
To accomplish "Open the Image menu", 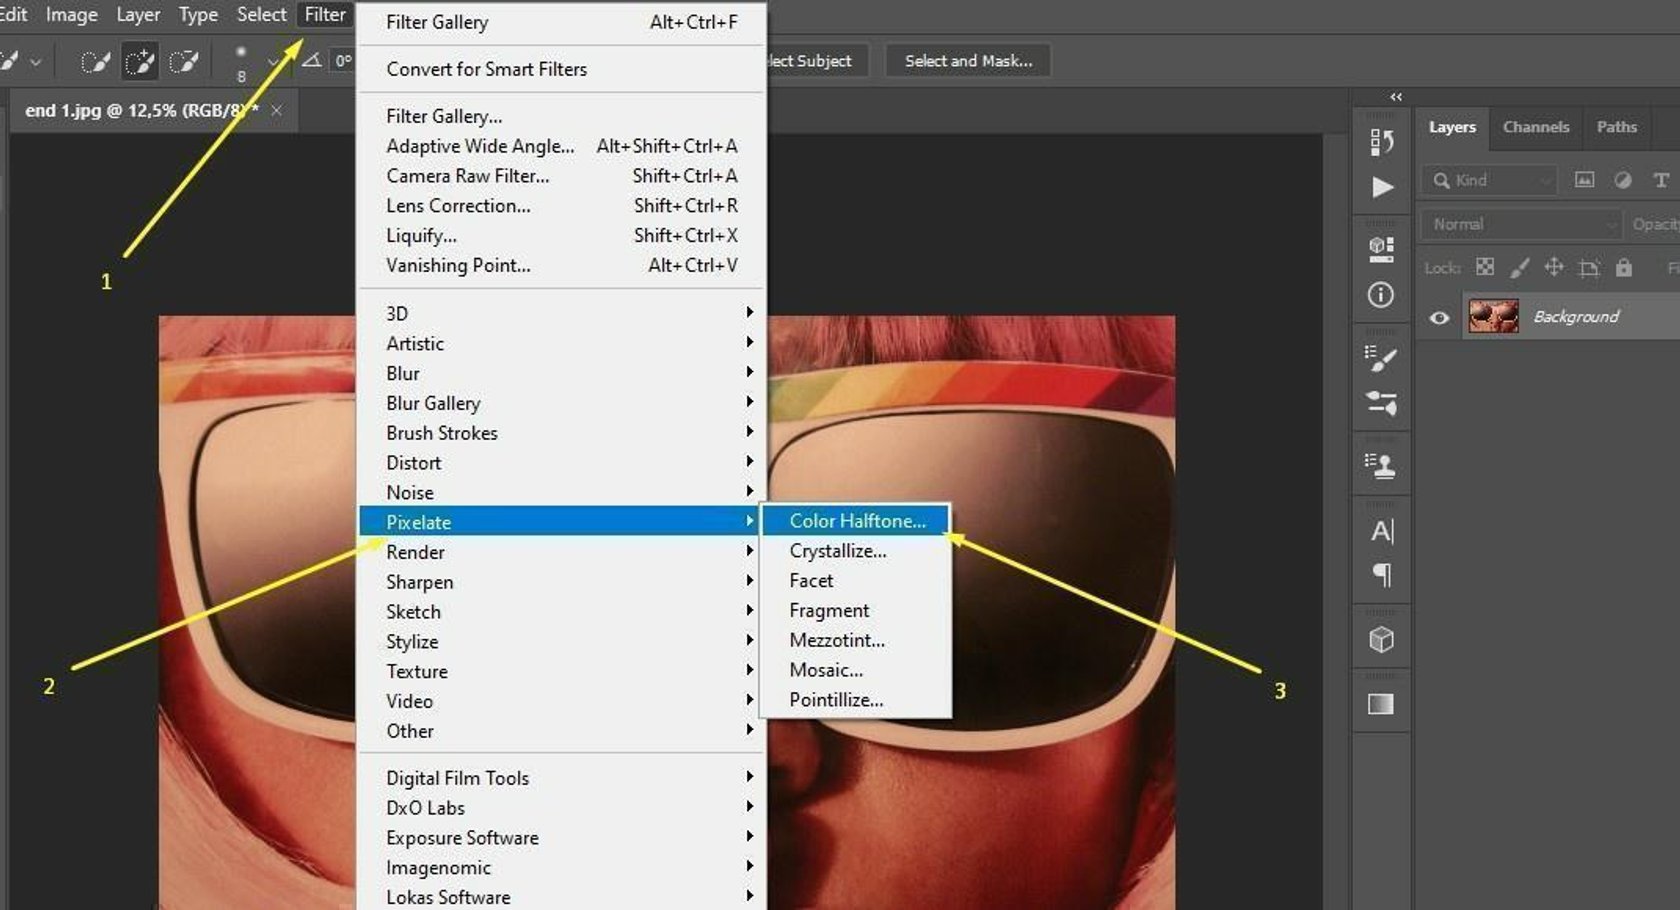I will coord(71,14).
